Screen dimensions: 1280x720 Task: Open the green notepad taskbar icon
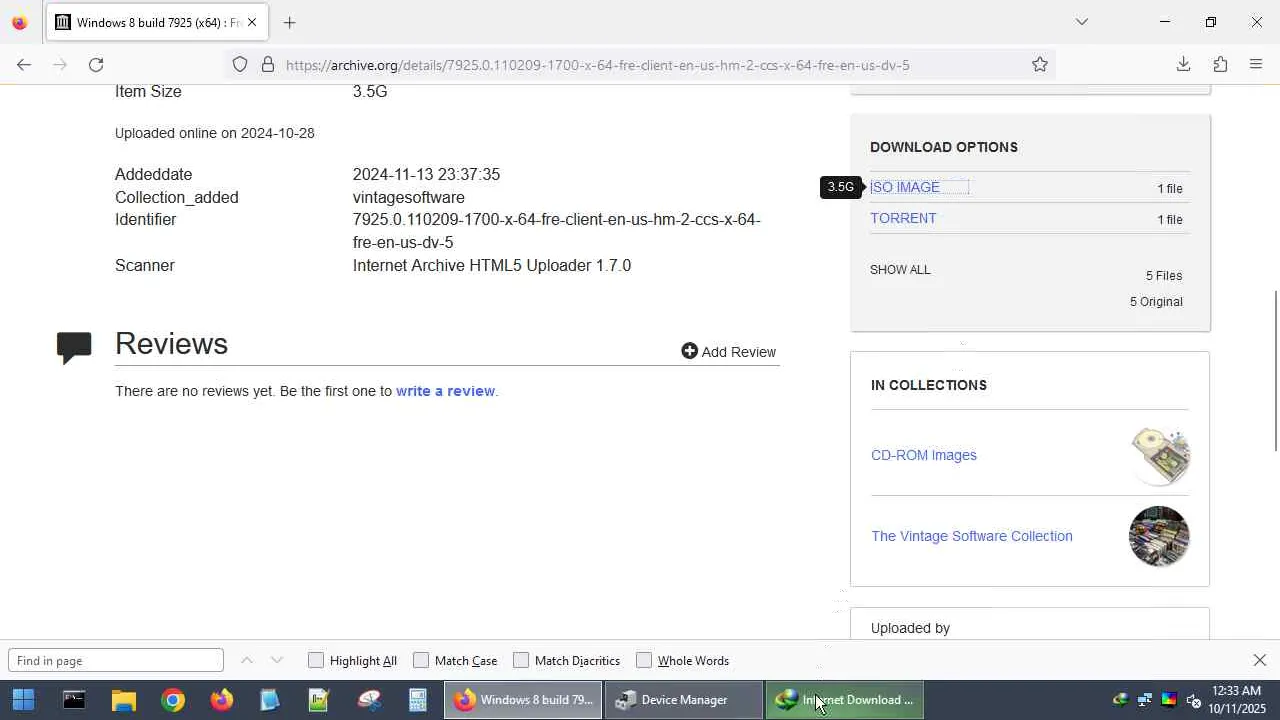tap(319, 700)
